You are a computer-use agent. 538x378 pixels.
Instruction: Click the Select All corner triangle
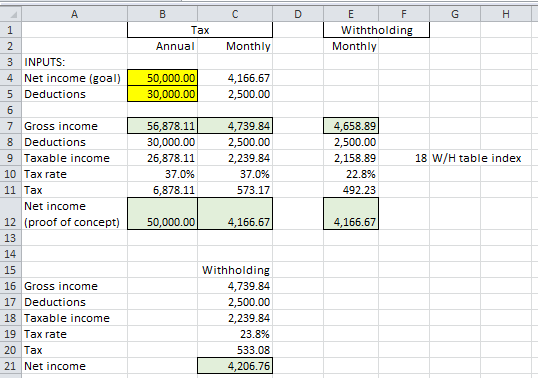tap(11, 14)
